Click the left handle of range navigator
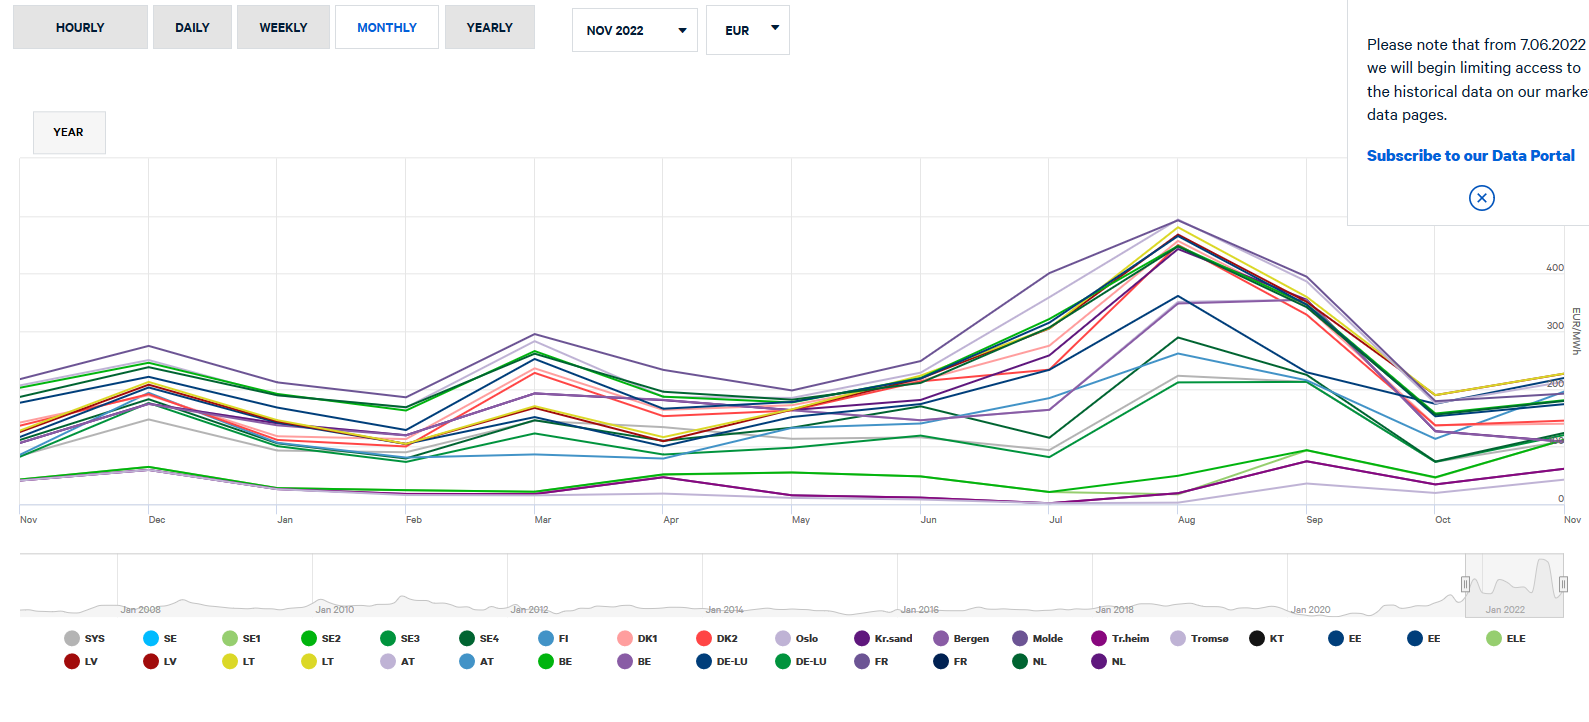Image resolution: width=1589 pixels, height=722 pixels. [x=1465, y=585]
